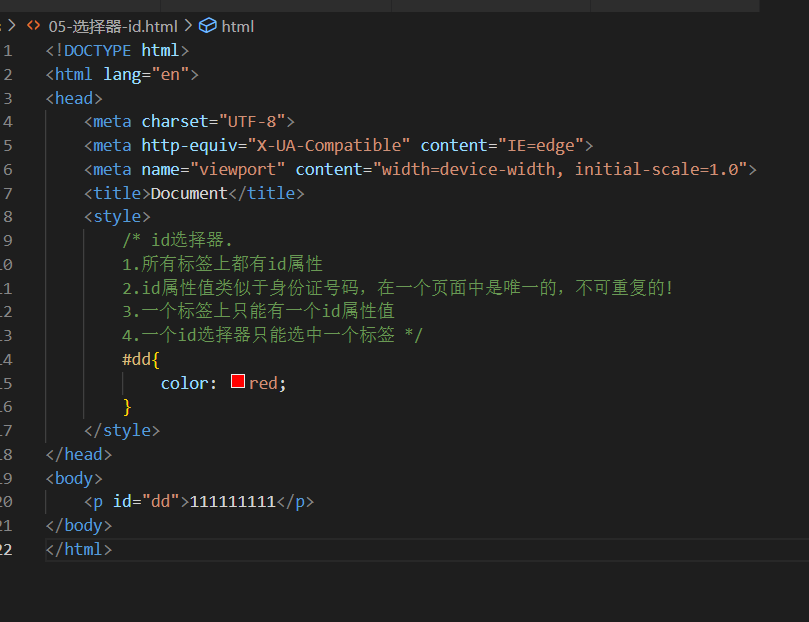Place cursor in the 111111111 paragraph text
The width and height of the screenshot is (809, 622).
click(232, 502)
